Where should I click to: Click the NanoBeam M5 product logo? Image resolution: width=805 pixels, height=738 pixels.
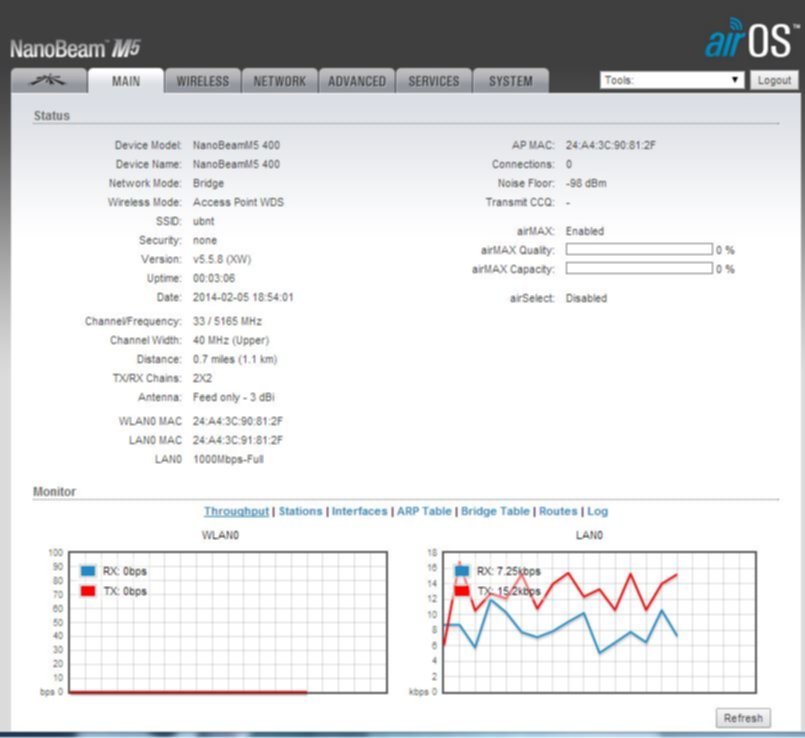pos(75,49)
